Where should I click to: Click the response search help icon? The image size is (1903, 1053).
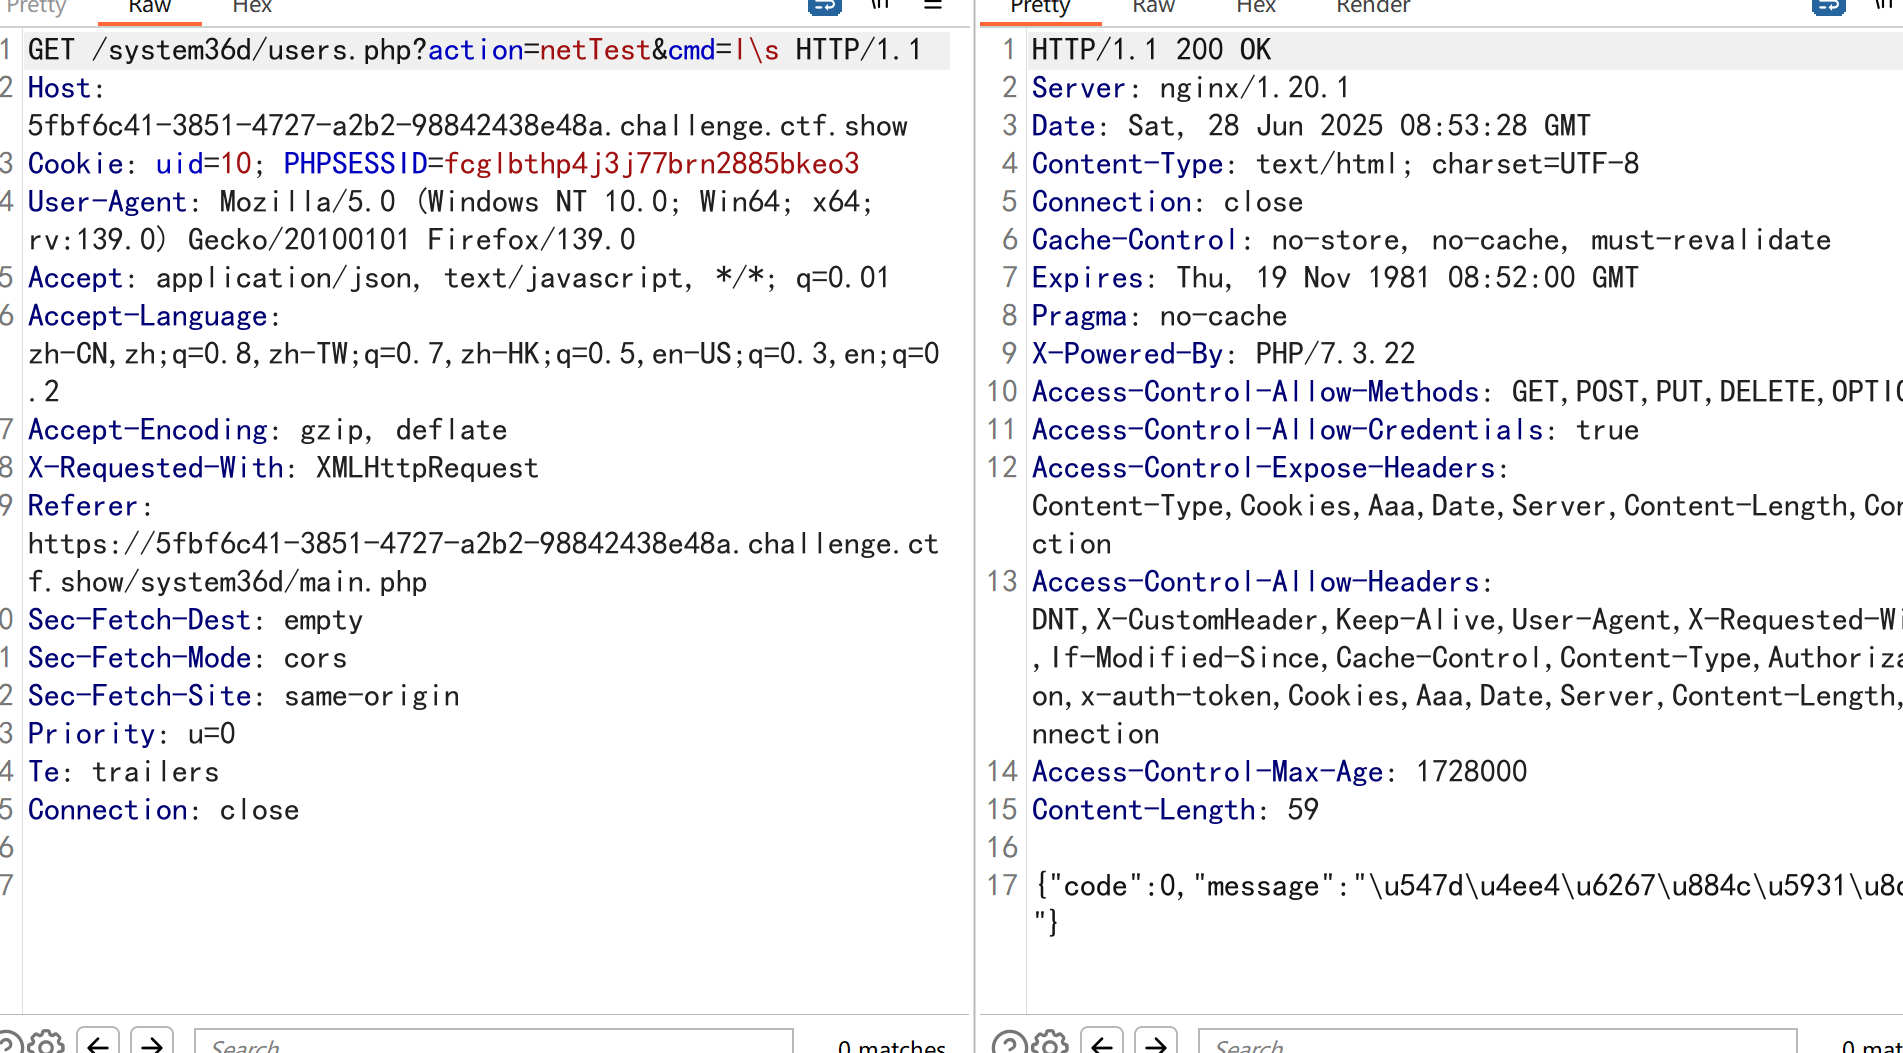click(x=1008, y=1043)
